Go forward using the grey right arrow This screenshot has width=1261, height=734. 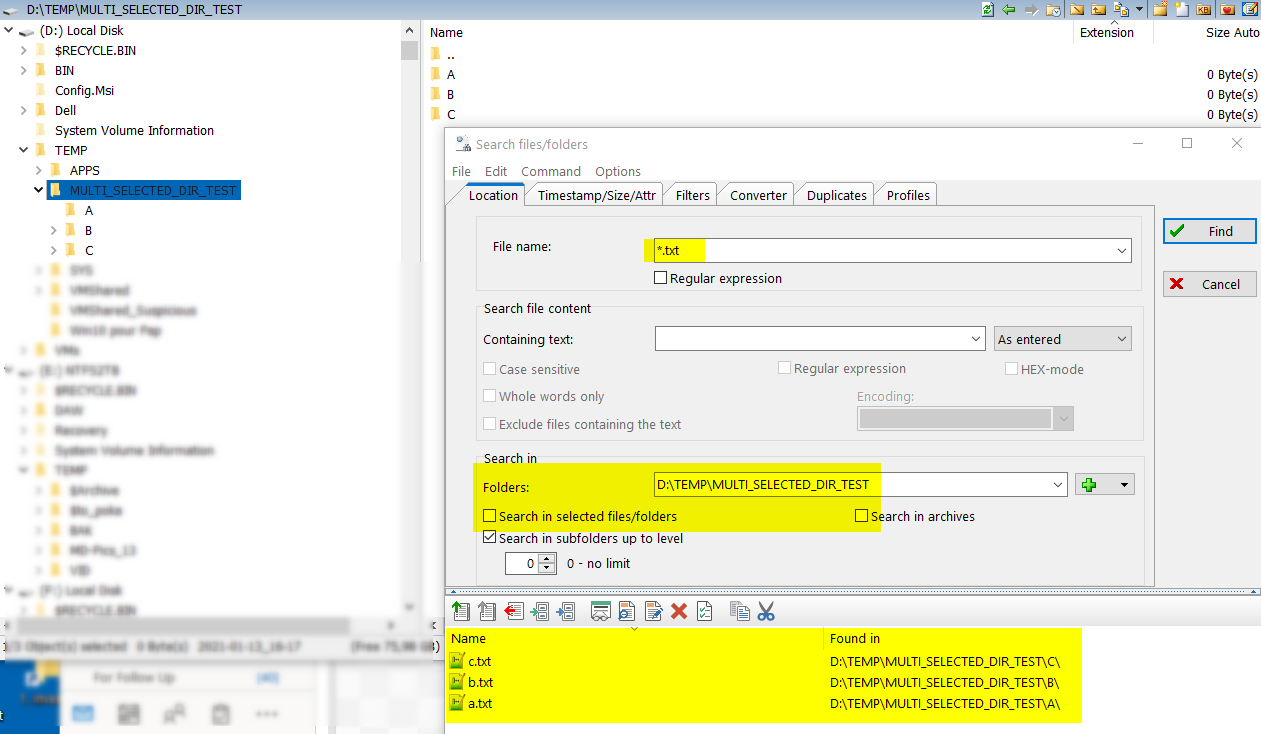[1030, 9]
